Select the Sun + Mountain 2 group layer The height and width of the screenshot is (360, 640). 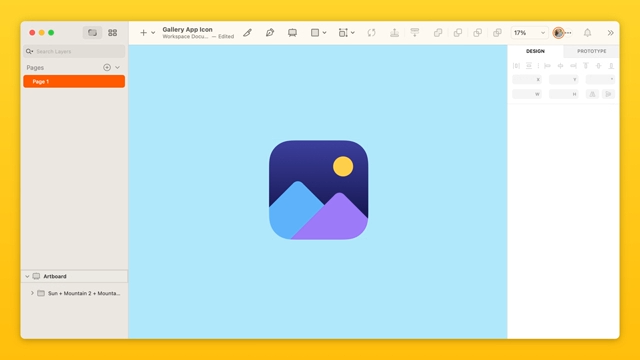(x=74, y=293)
